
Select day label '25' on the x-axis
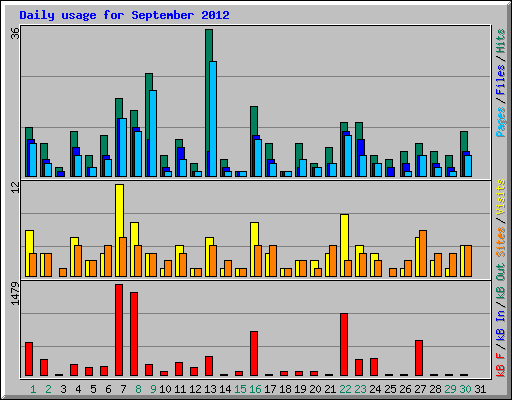(390, 389)
